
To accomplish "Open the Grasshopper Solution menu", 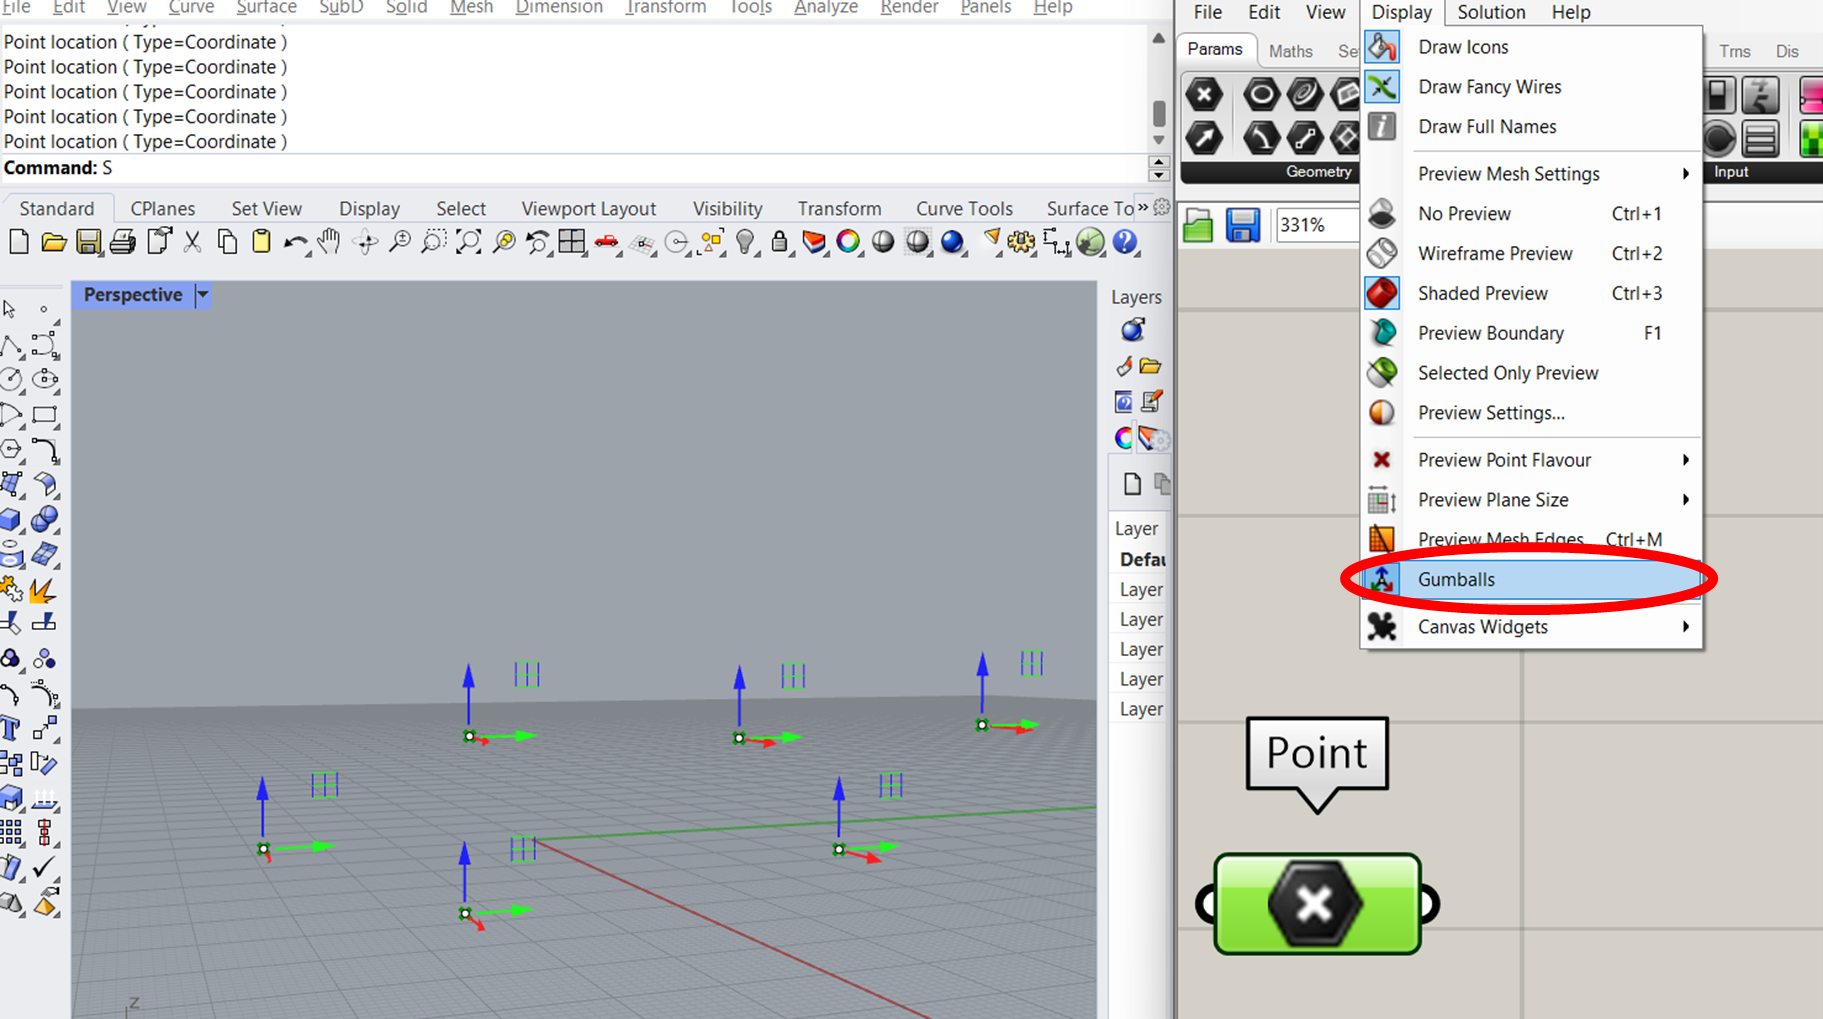I will click(x=1491, y=12).
